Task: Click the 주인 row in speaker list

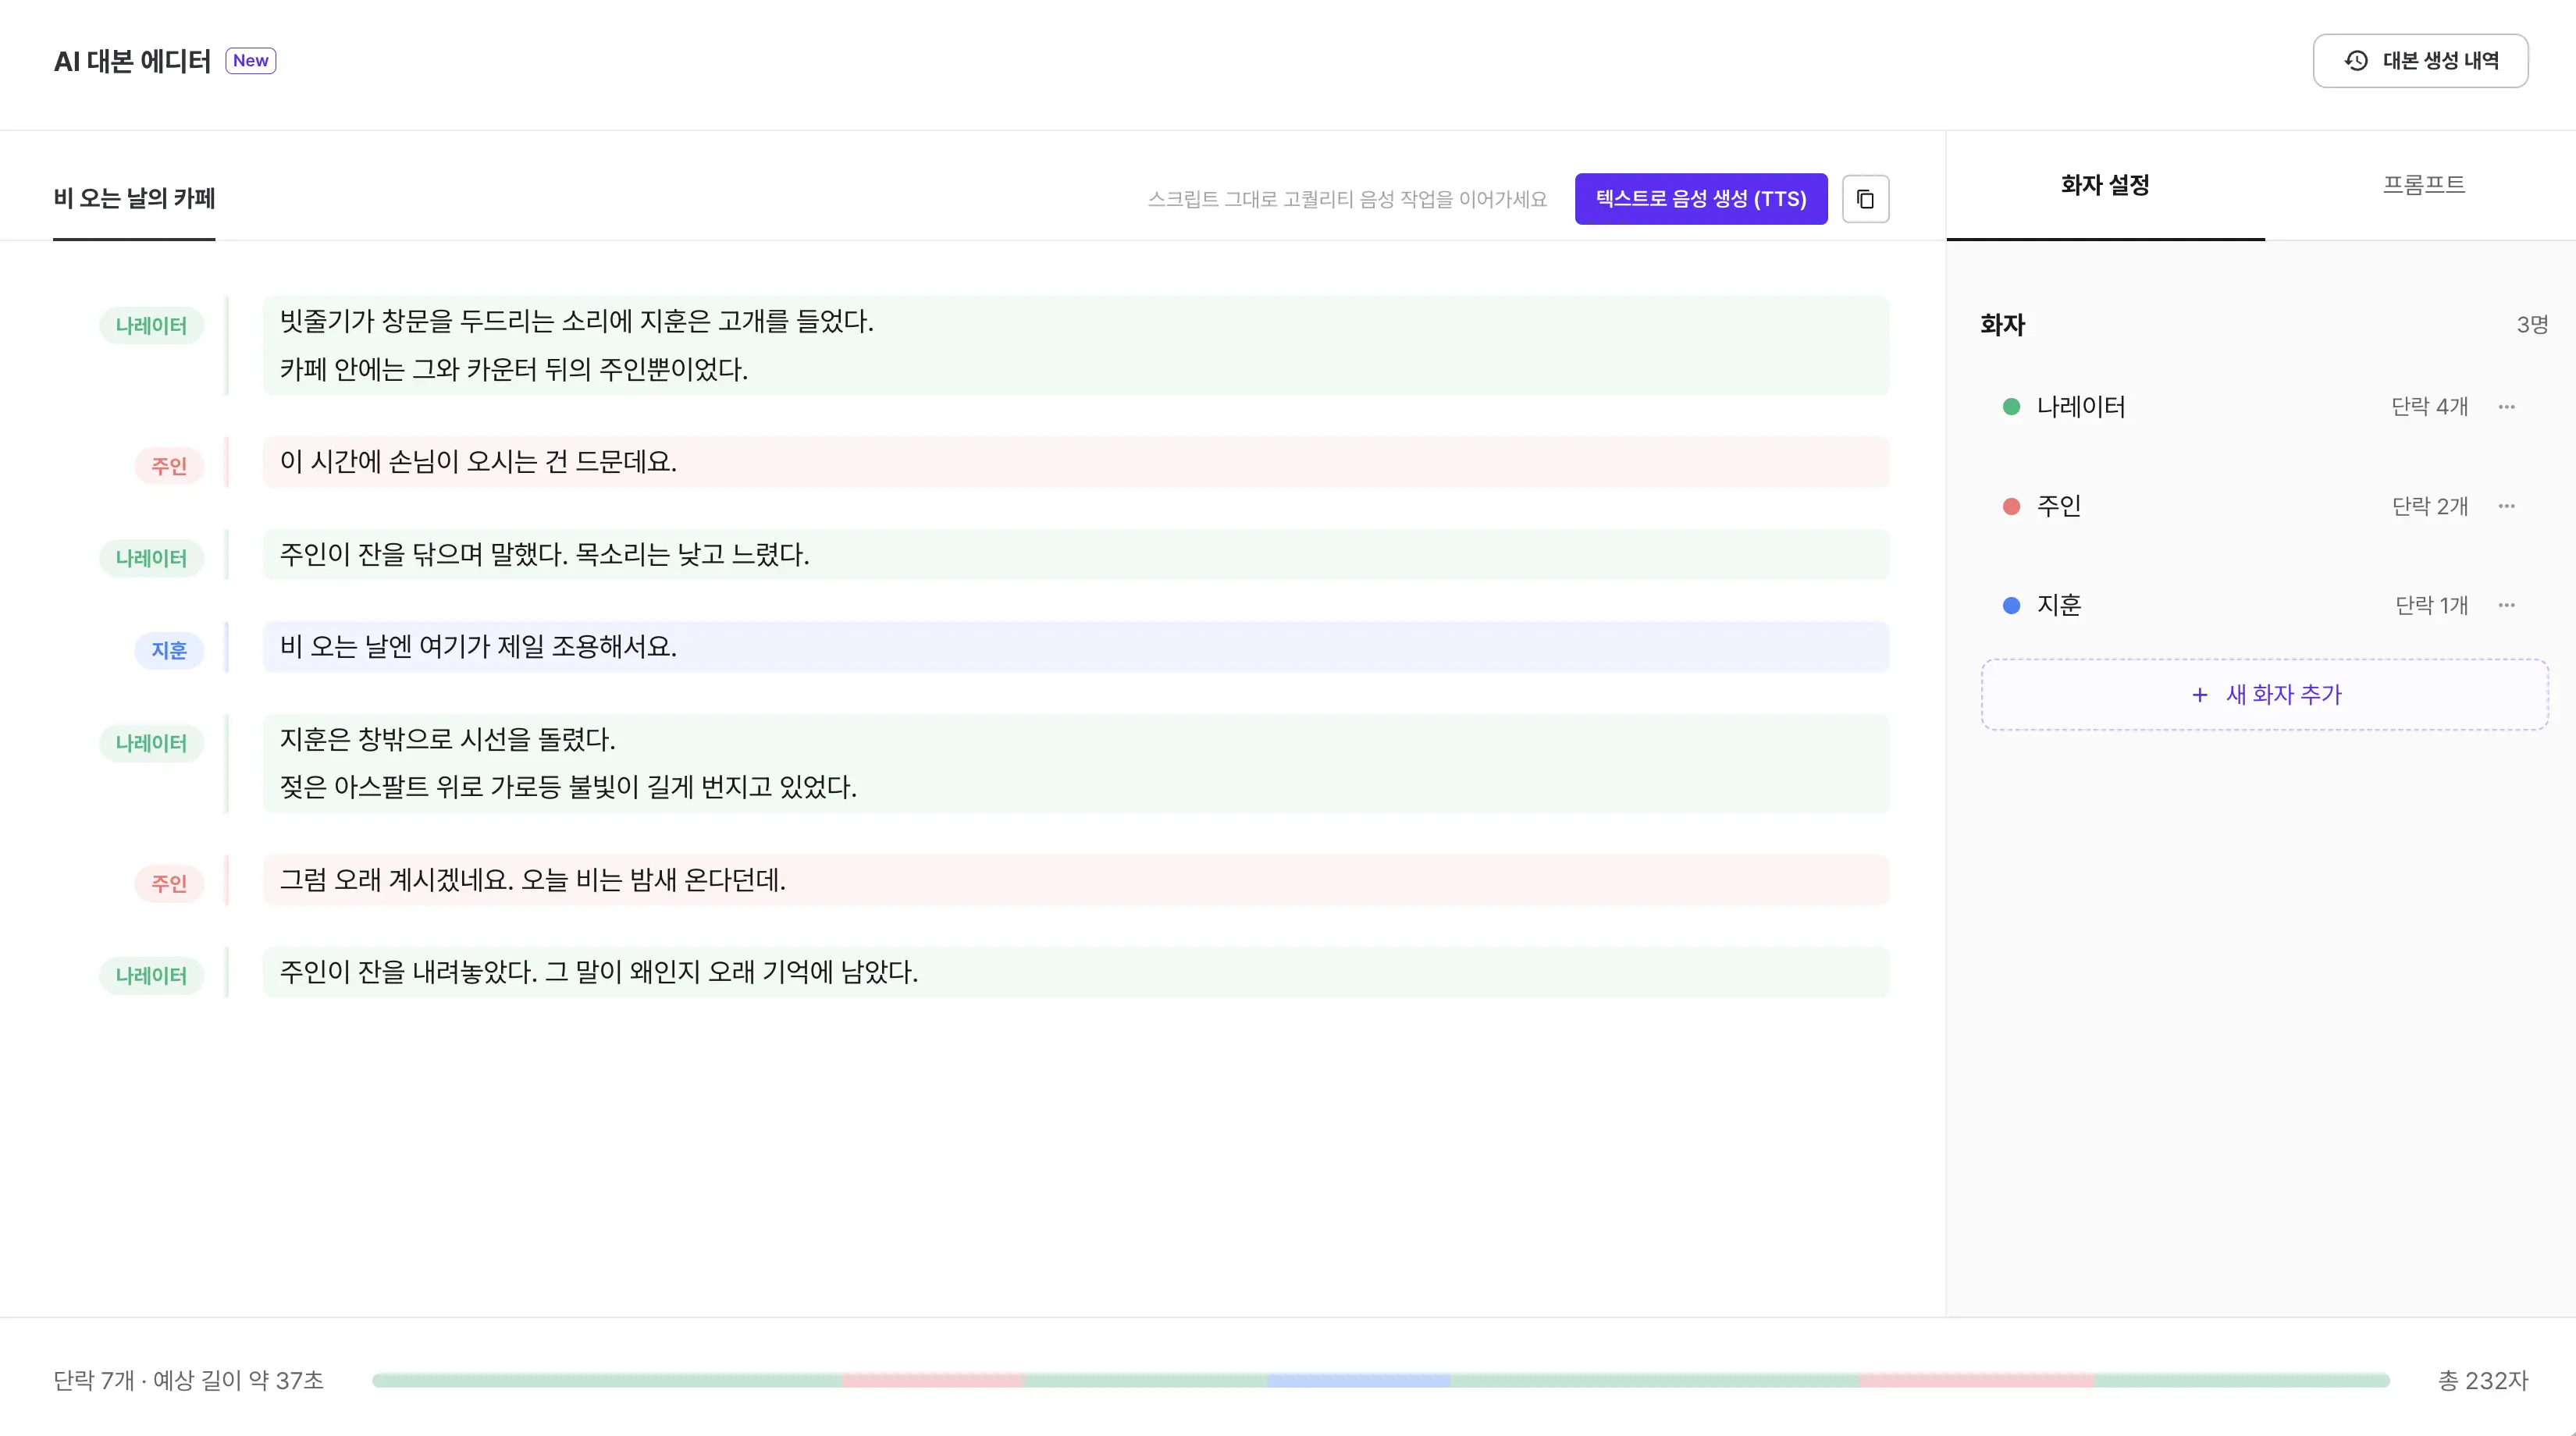Action: click(x=2264, y=506)
